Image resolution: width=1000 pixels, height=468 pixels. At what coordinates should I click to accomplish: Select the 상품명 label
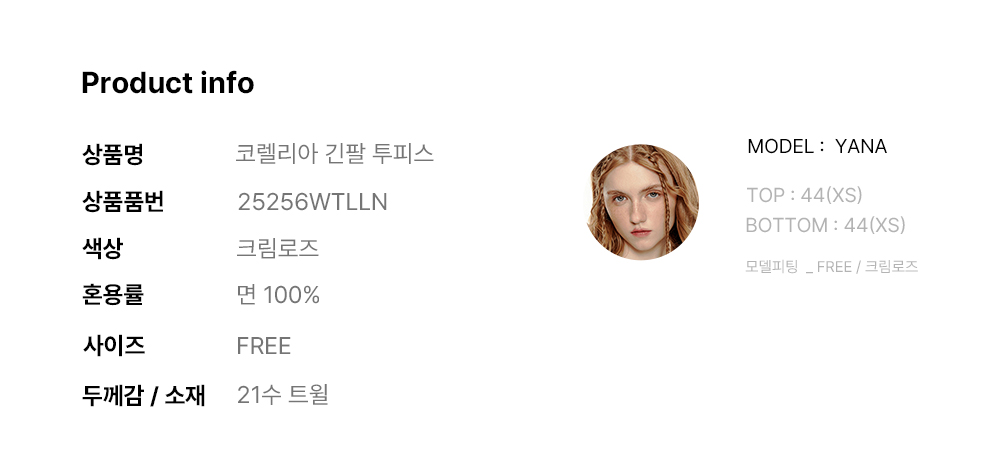click(x=112, y=154)
